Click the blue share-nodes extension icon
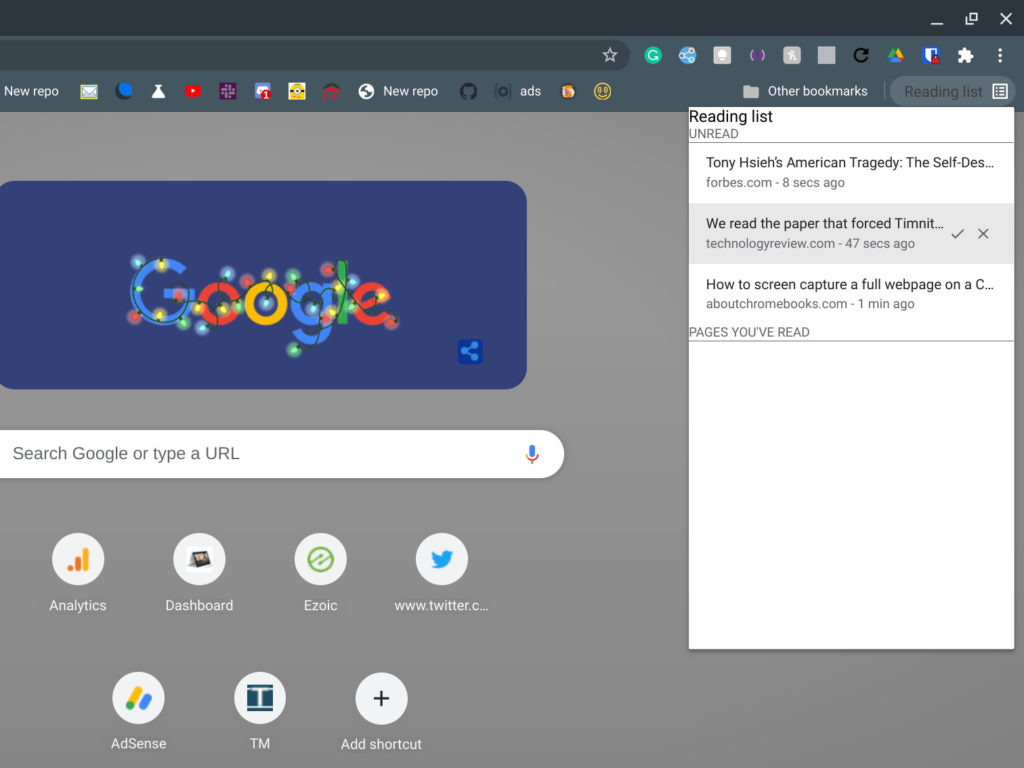1024x768 pixels. coord(687,55)
